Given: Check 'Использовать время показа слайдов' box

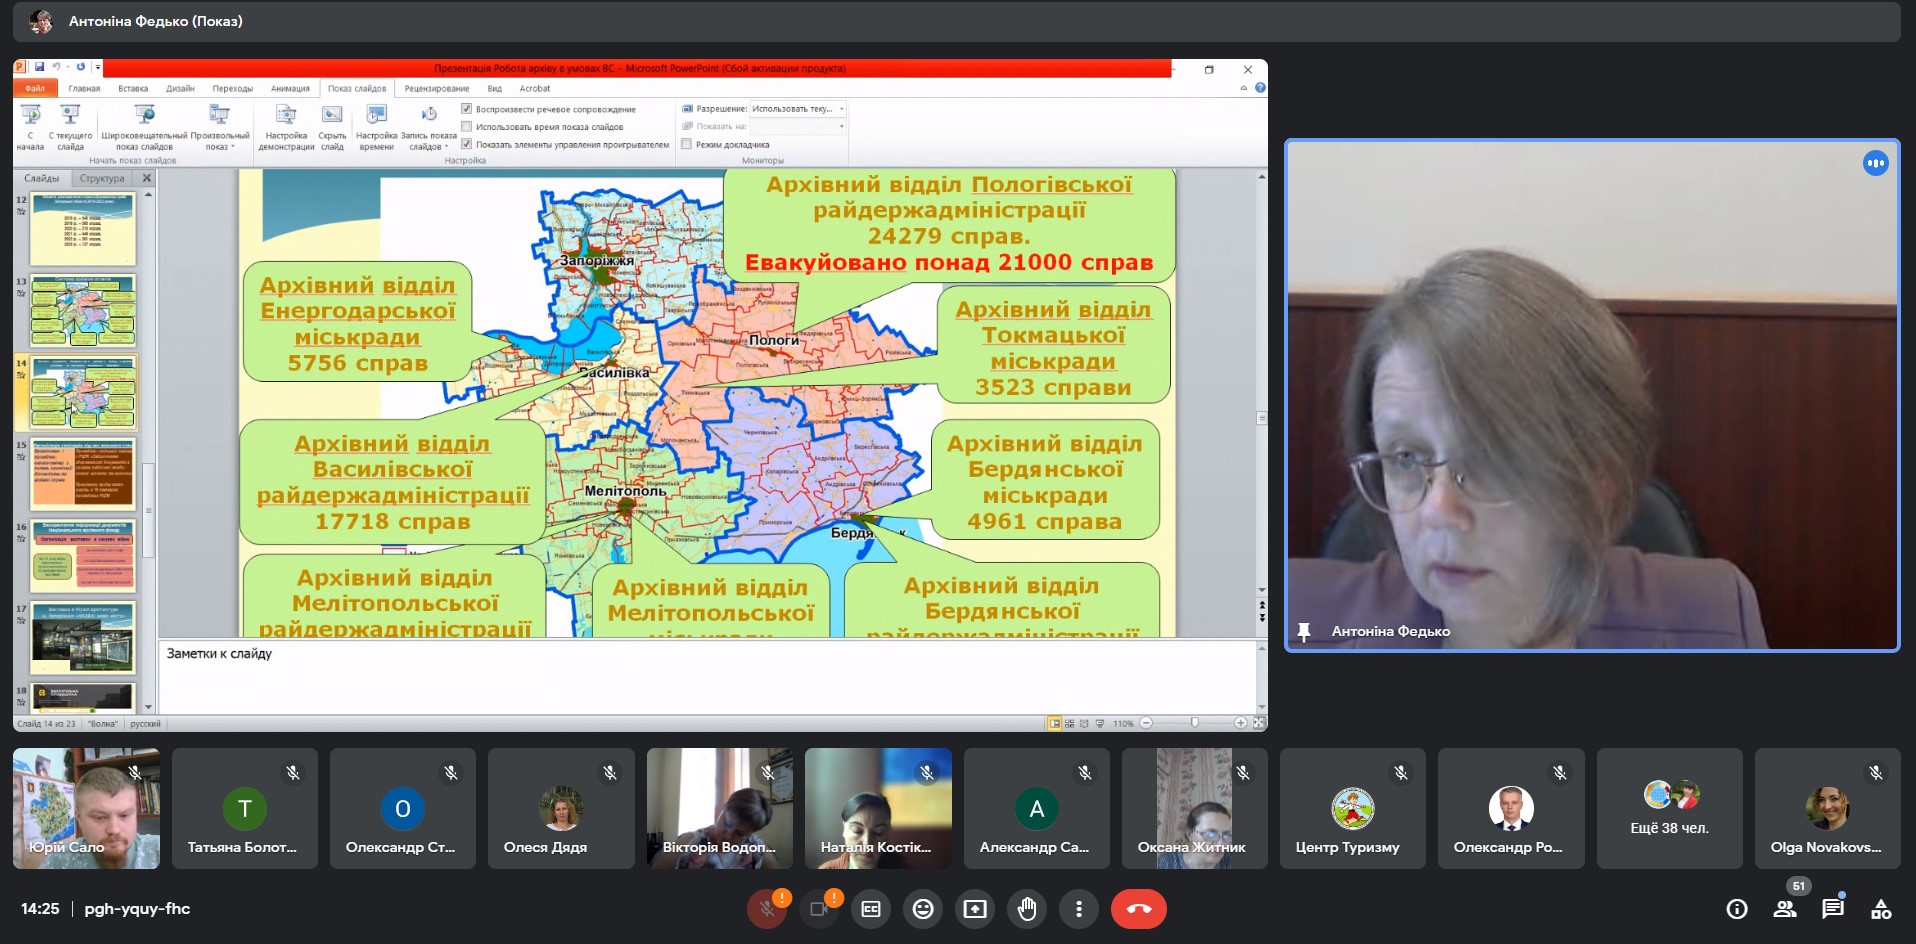Looking at the screenshot, I should (x=467, y=127).
